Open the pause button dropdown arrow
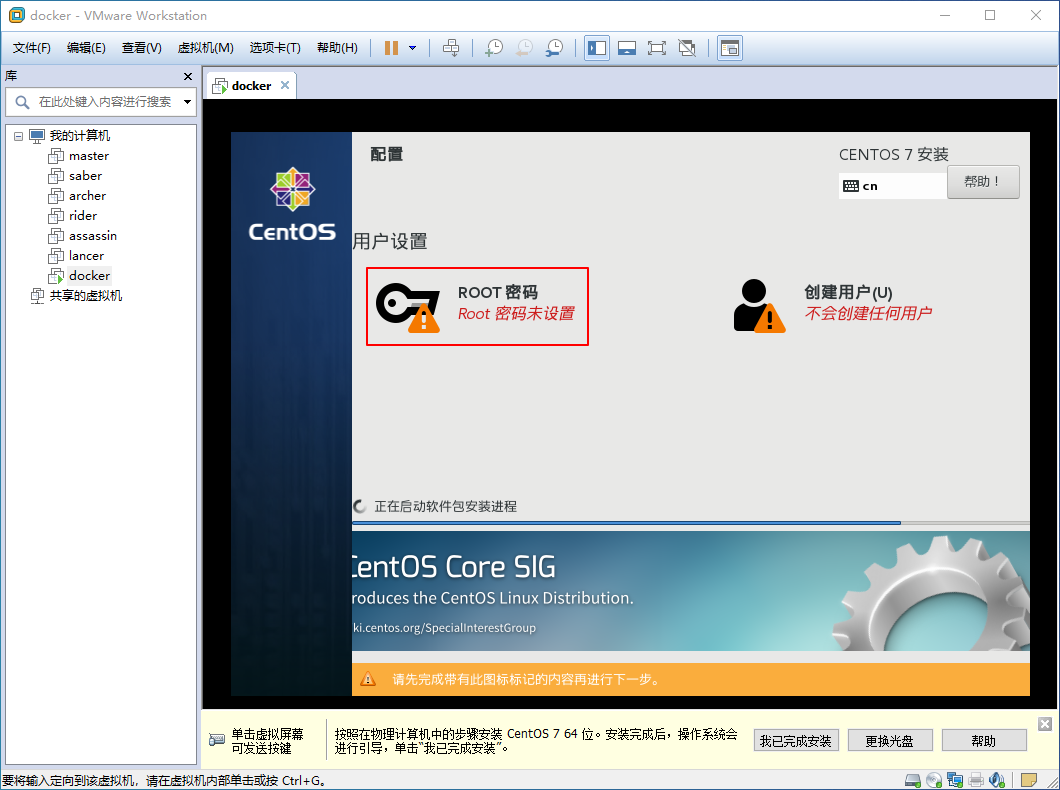The image size is (1060, 790). [411, 47]
